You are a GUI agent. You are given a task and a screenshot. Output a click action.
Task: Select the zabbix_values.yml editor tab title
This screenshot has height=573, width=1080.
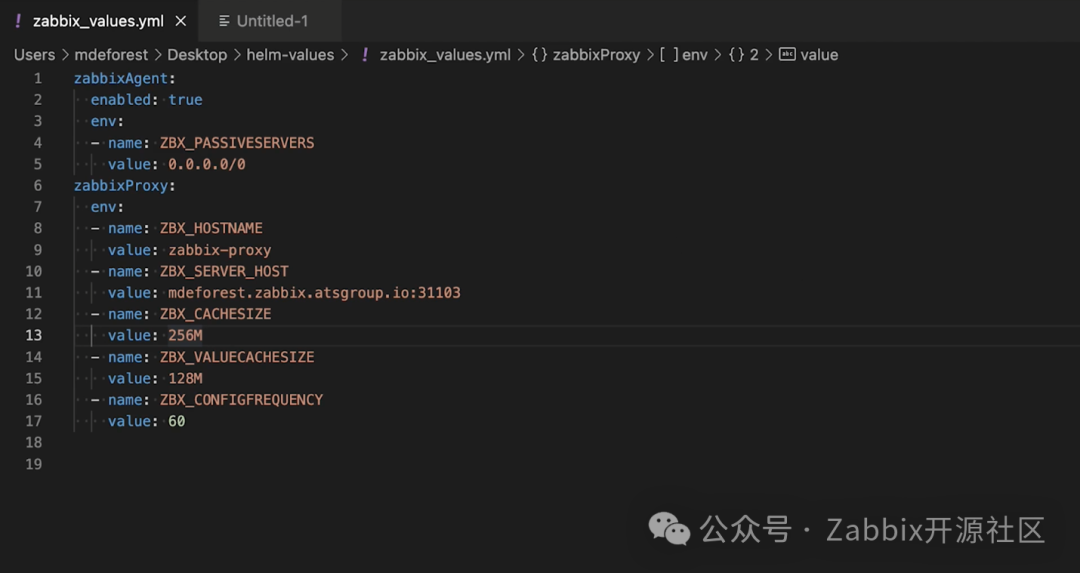pyautogui.click(x=98, y=21)
